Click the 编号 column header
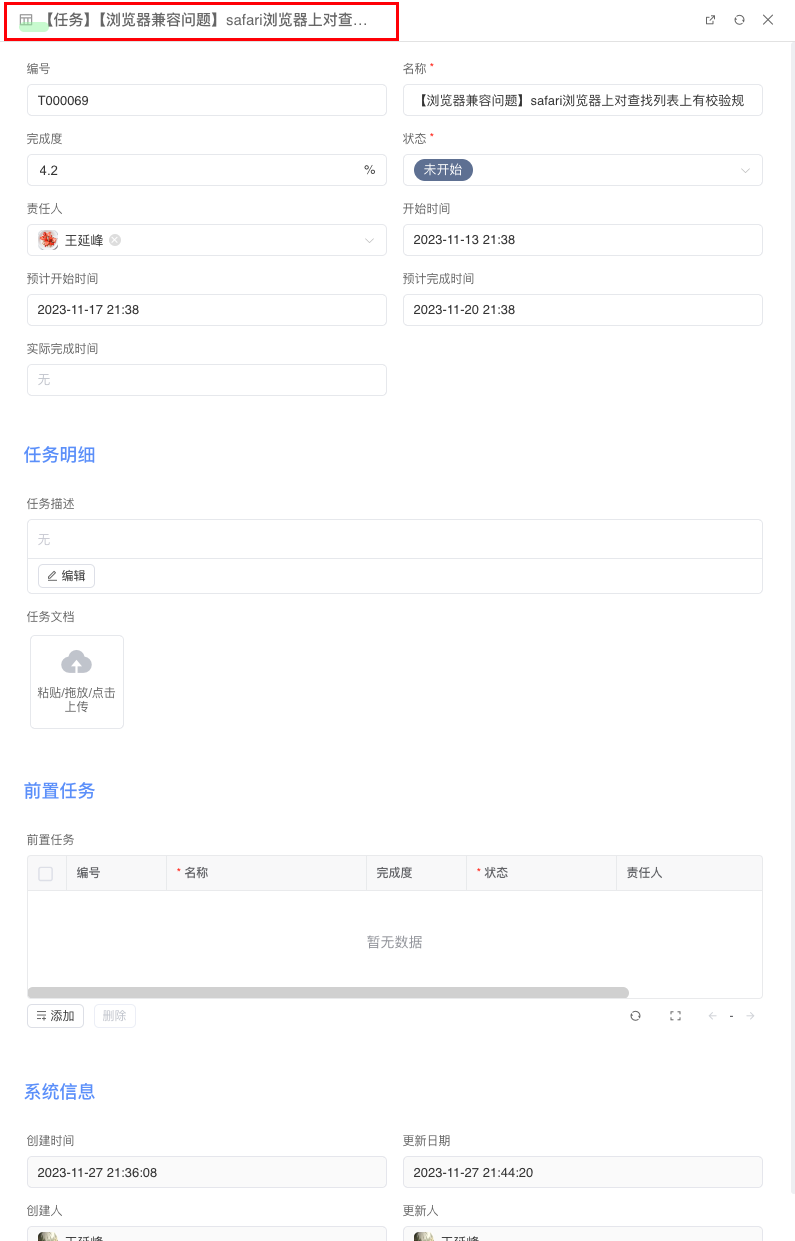The height and width of the screenshot is (1241, 795). click(x=117, y=873)
